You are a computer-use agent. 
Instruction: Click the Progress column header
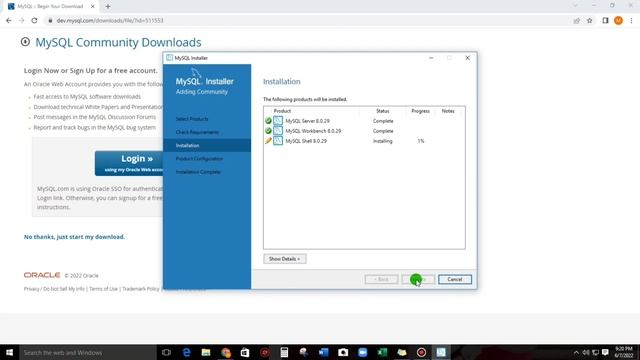tap(420, 111)
